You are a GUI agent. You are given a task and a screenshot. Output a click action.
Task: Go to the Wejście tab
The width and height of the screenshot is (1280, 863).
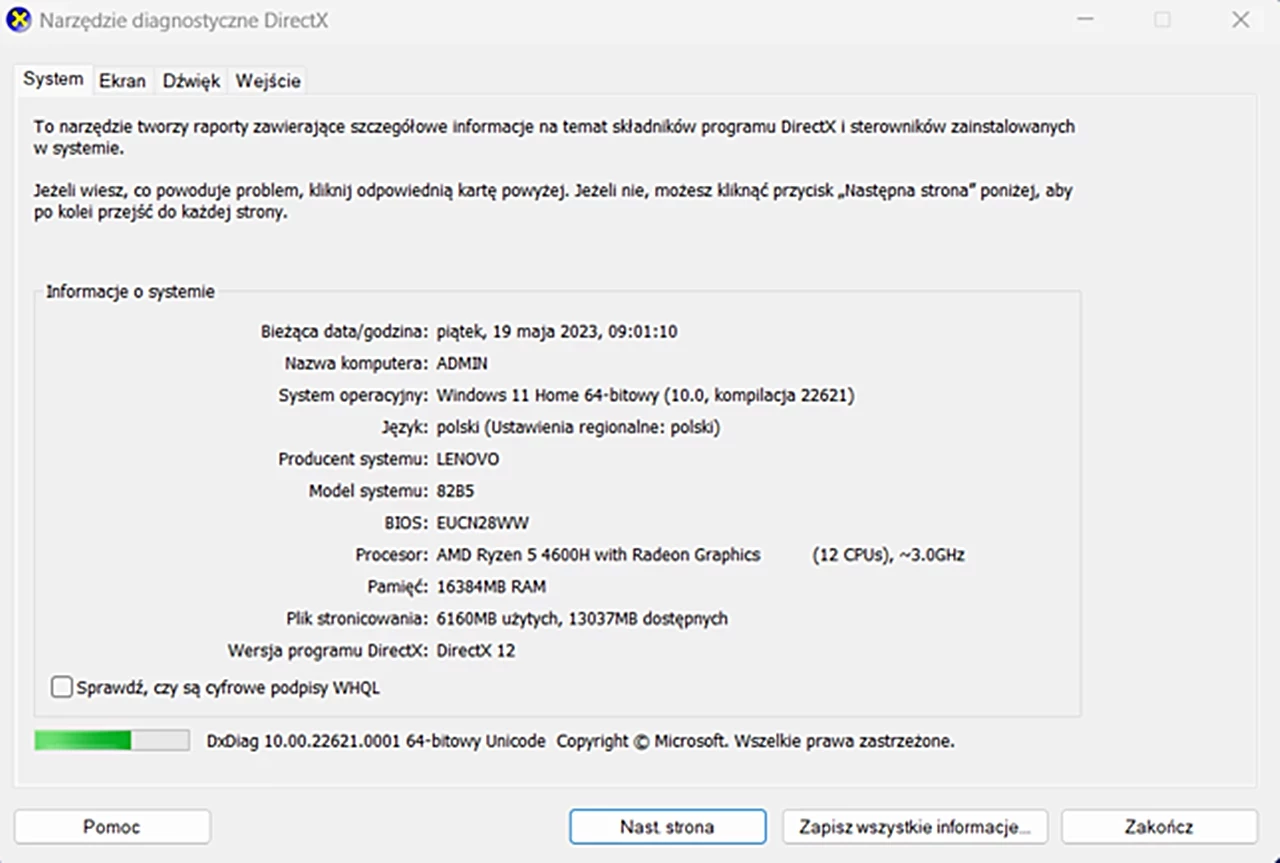point(268,82)
